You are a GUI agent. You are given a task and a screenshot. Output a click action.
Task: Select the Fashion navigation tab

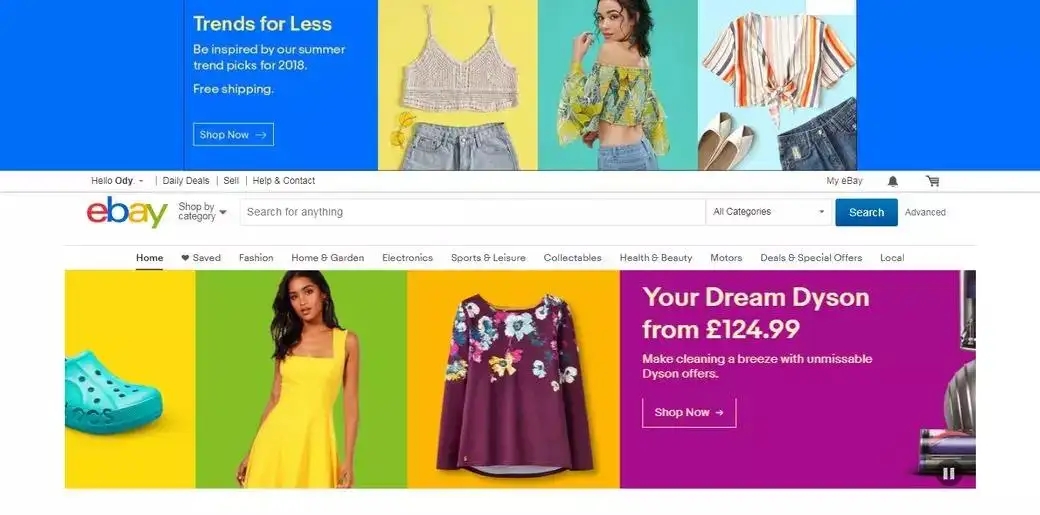point(256,258)
